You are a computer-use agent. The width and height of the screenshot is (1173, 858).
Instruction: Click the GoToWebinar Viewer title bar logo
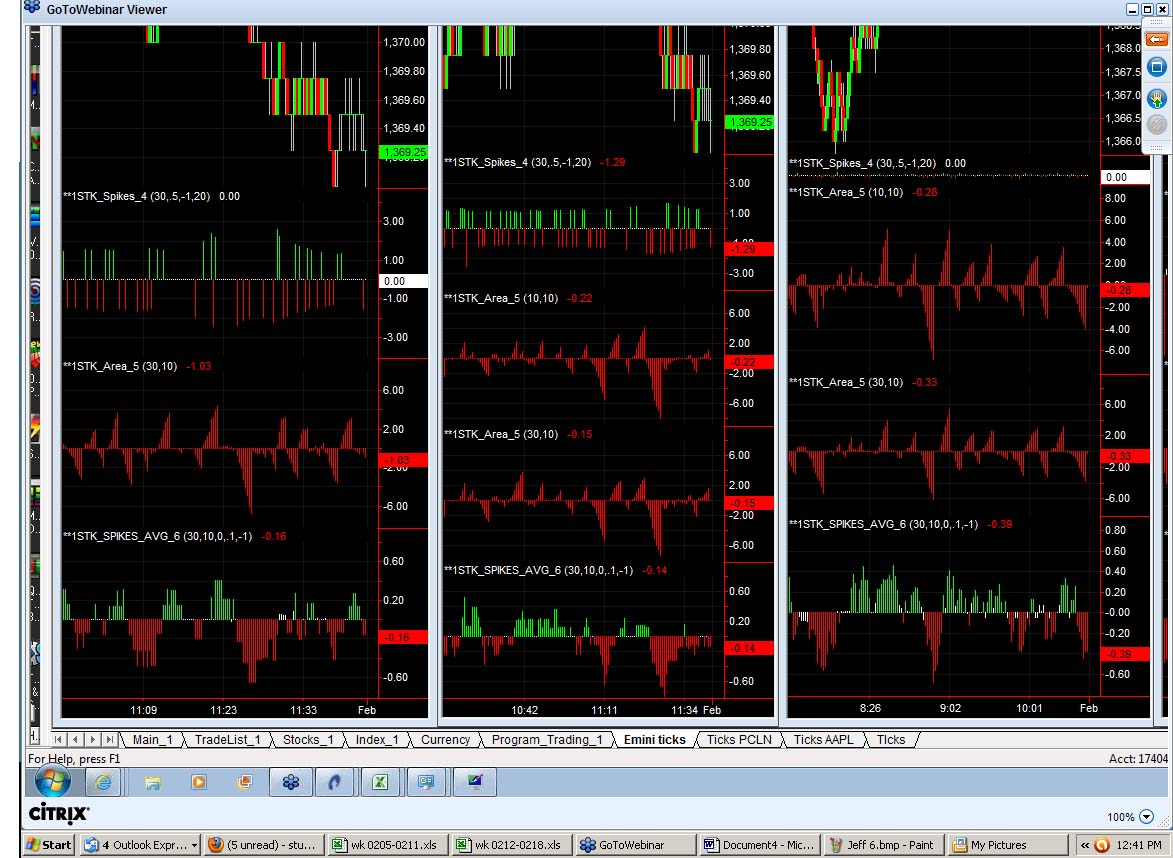tap(31, 9)
